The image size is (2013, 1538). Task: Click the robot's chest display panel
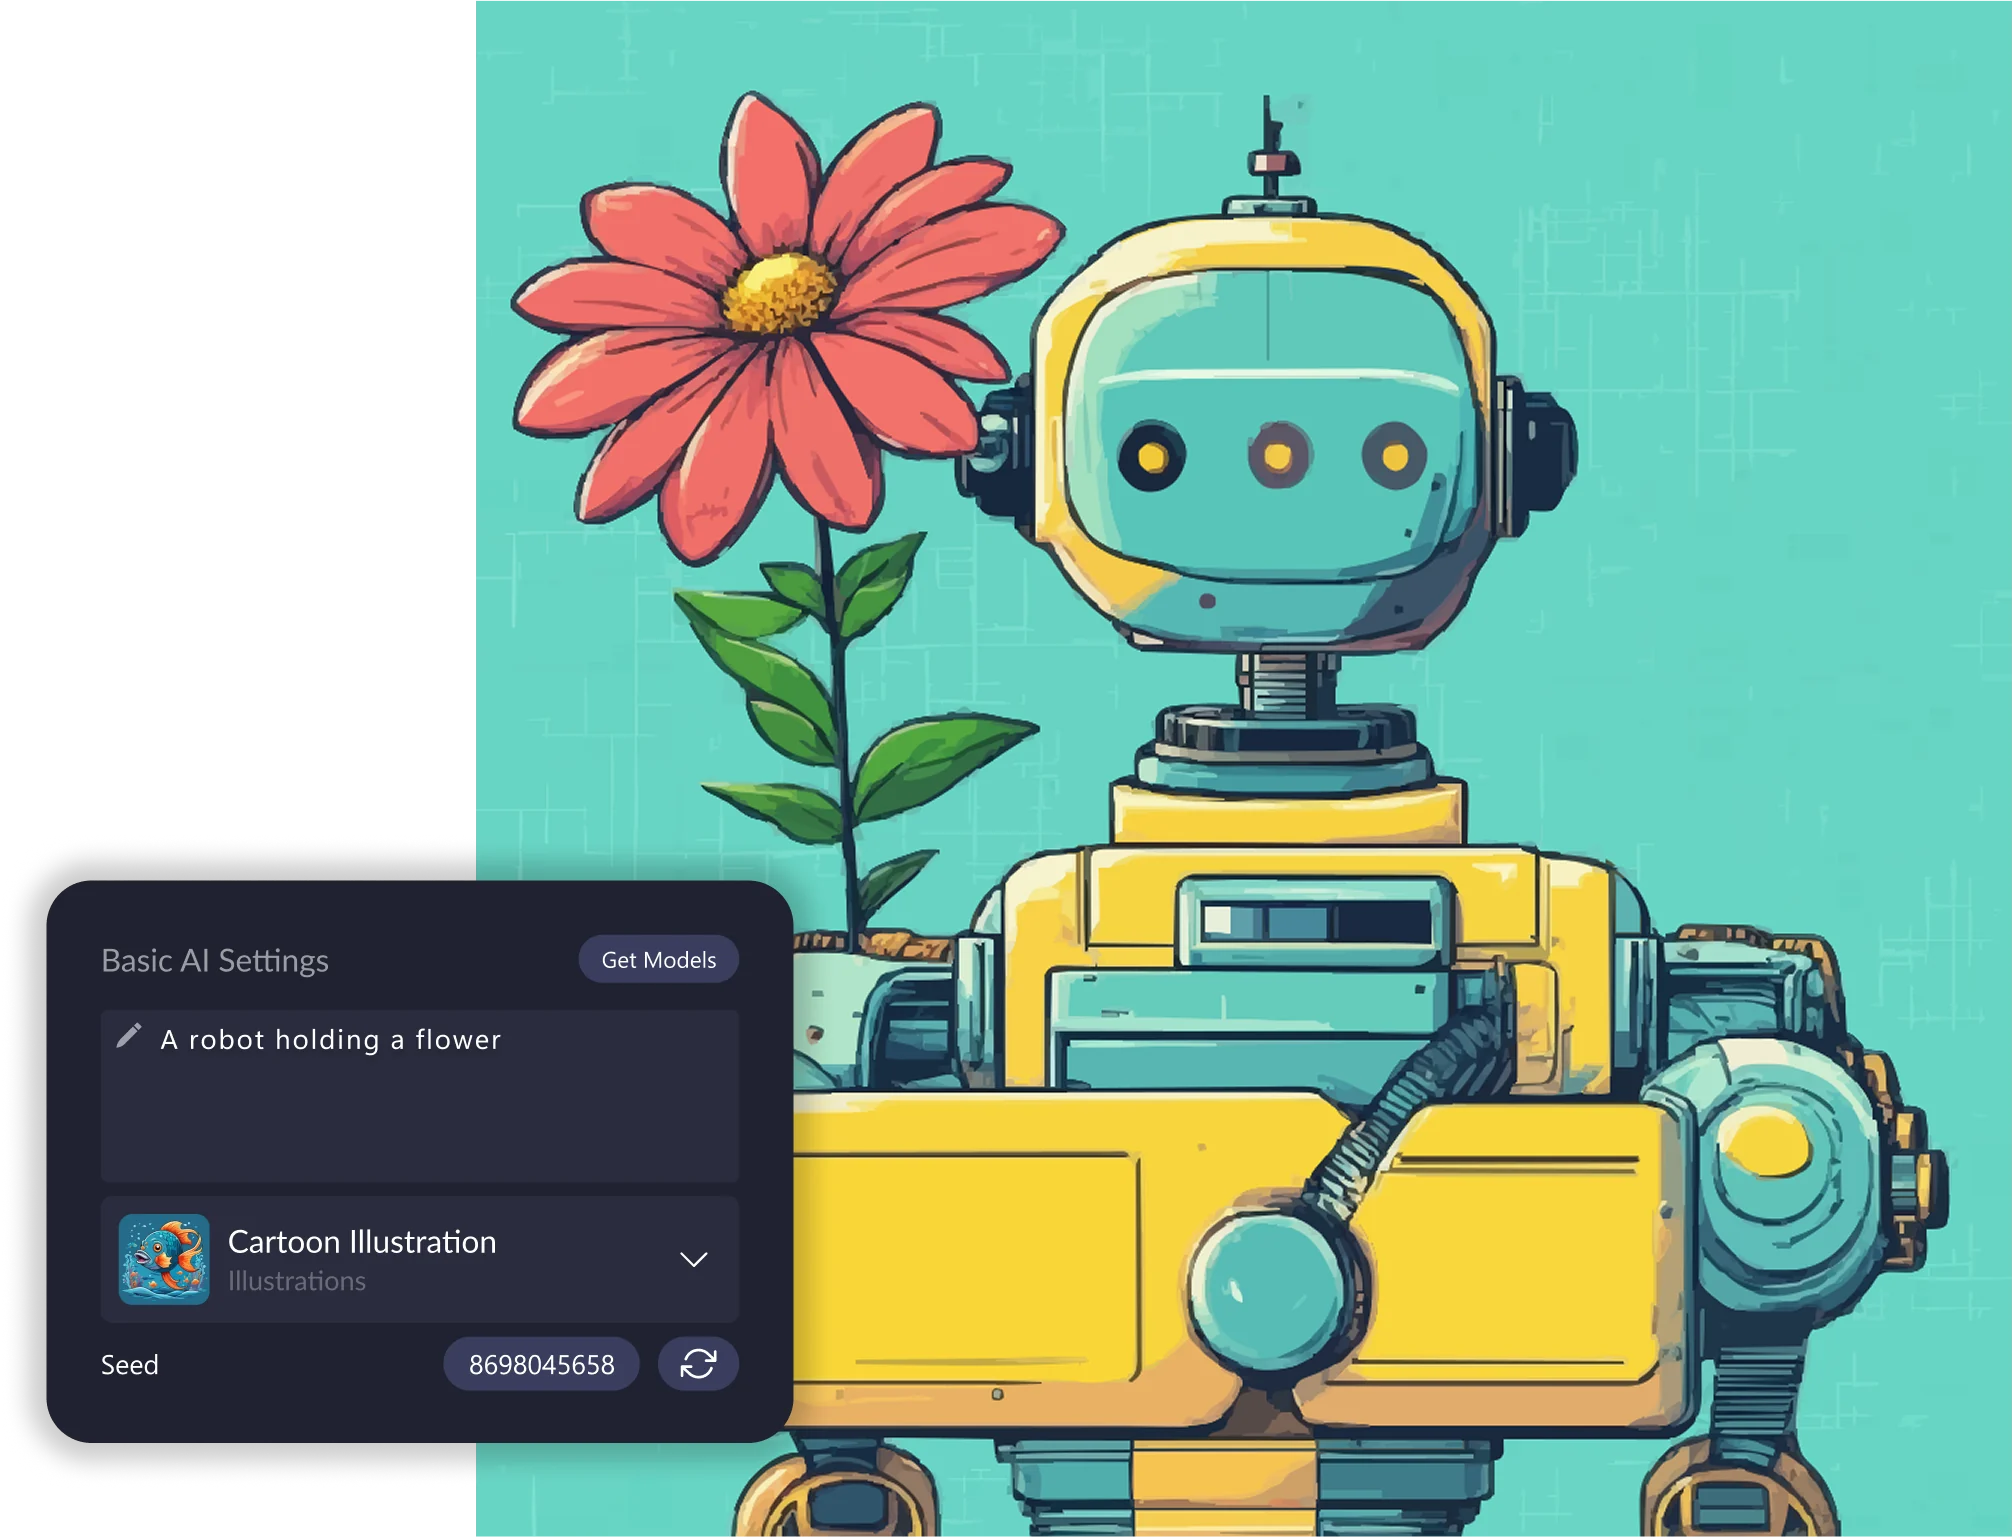1315,920
